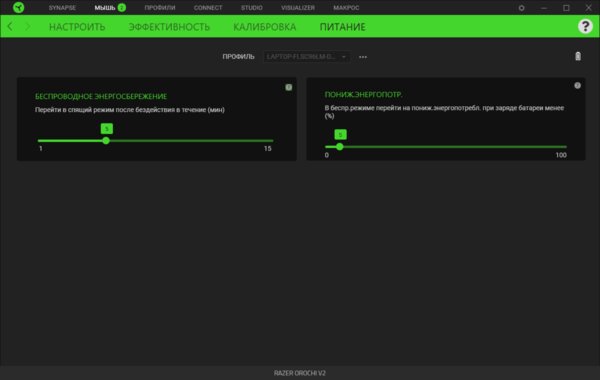Click the low power slider maximum label 100

561,155
